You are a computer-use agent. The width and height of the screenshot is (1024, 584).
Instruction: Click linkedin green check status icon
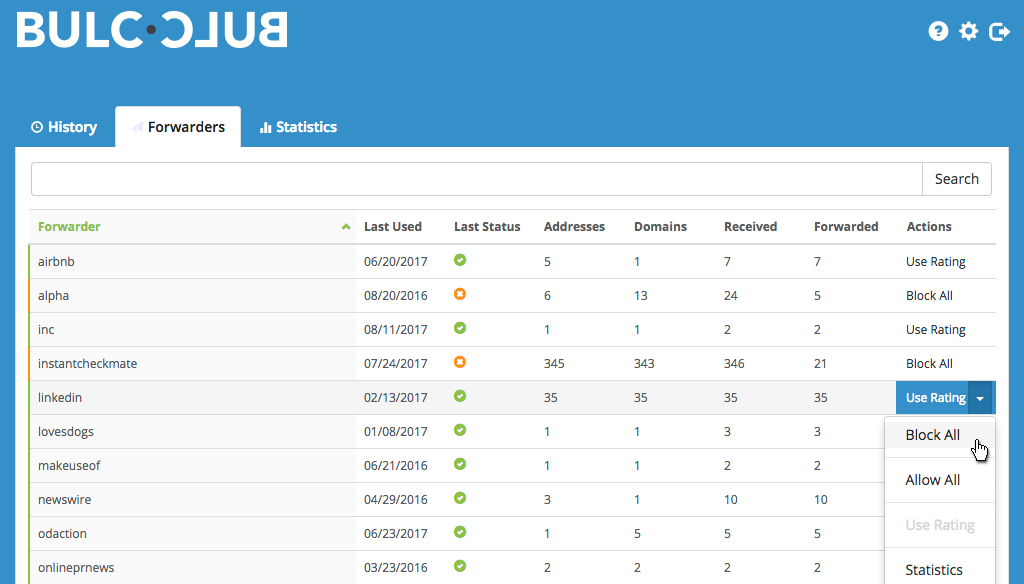pyautogui.click(x=460, y=396)
